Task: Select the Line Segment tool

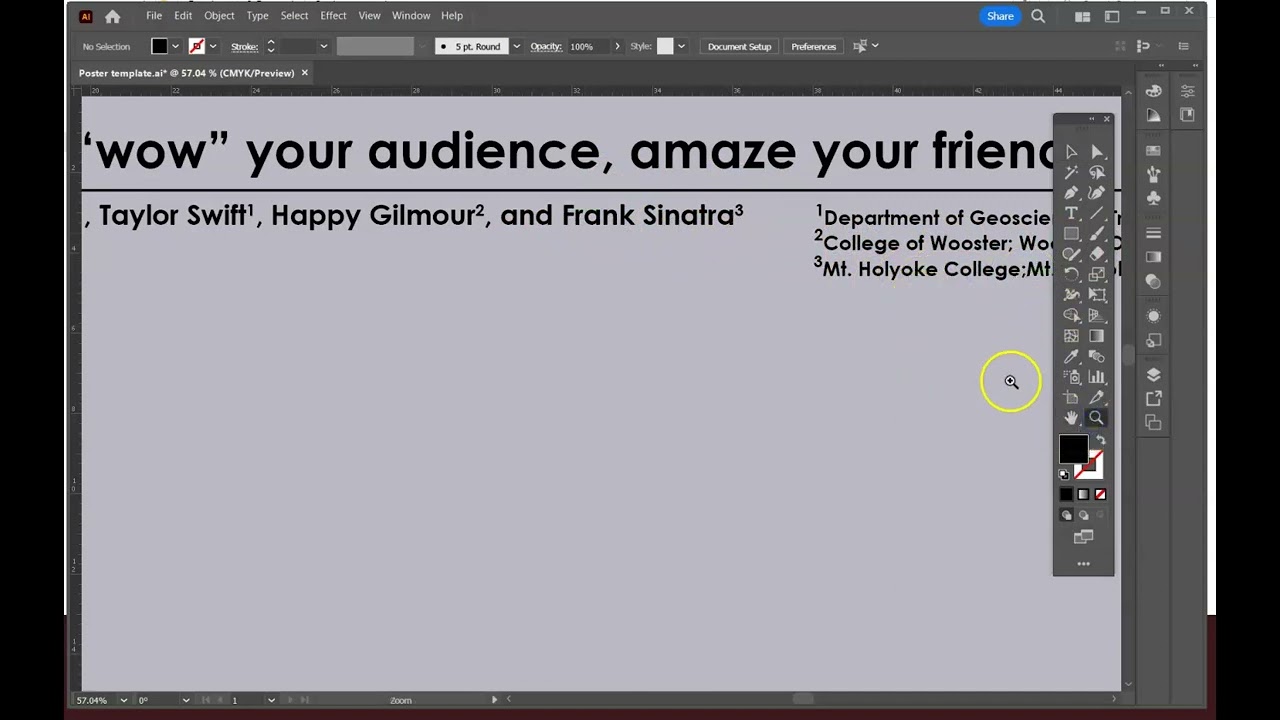Action: pos(1097,213)
